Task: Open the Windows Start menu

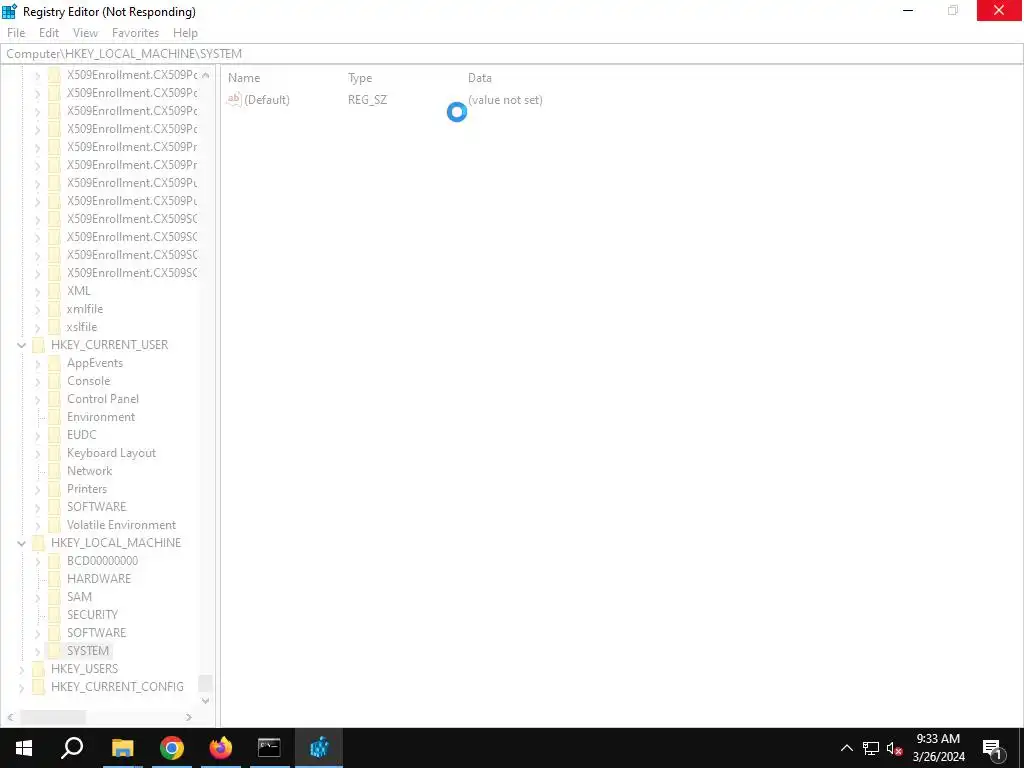Action: tap(24, 748)
